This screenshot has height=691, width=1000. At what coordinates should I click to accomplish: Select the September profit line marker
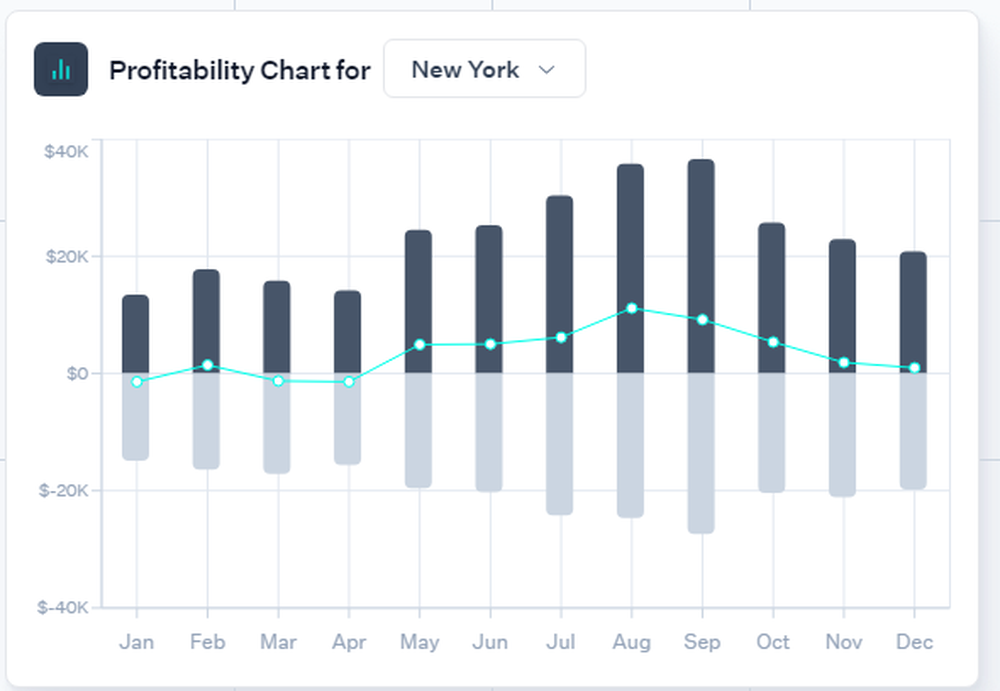click(x=702, y=320)
